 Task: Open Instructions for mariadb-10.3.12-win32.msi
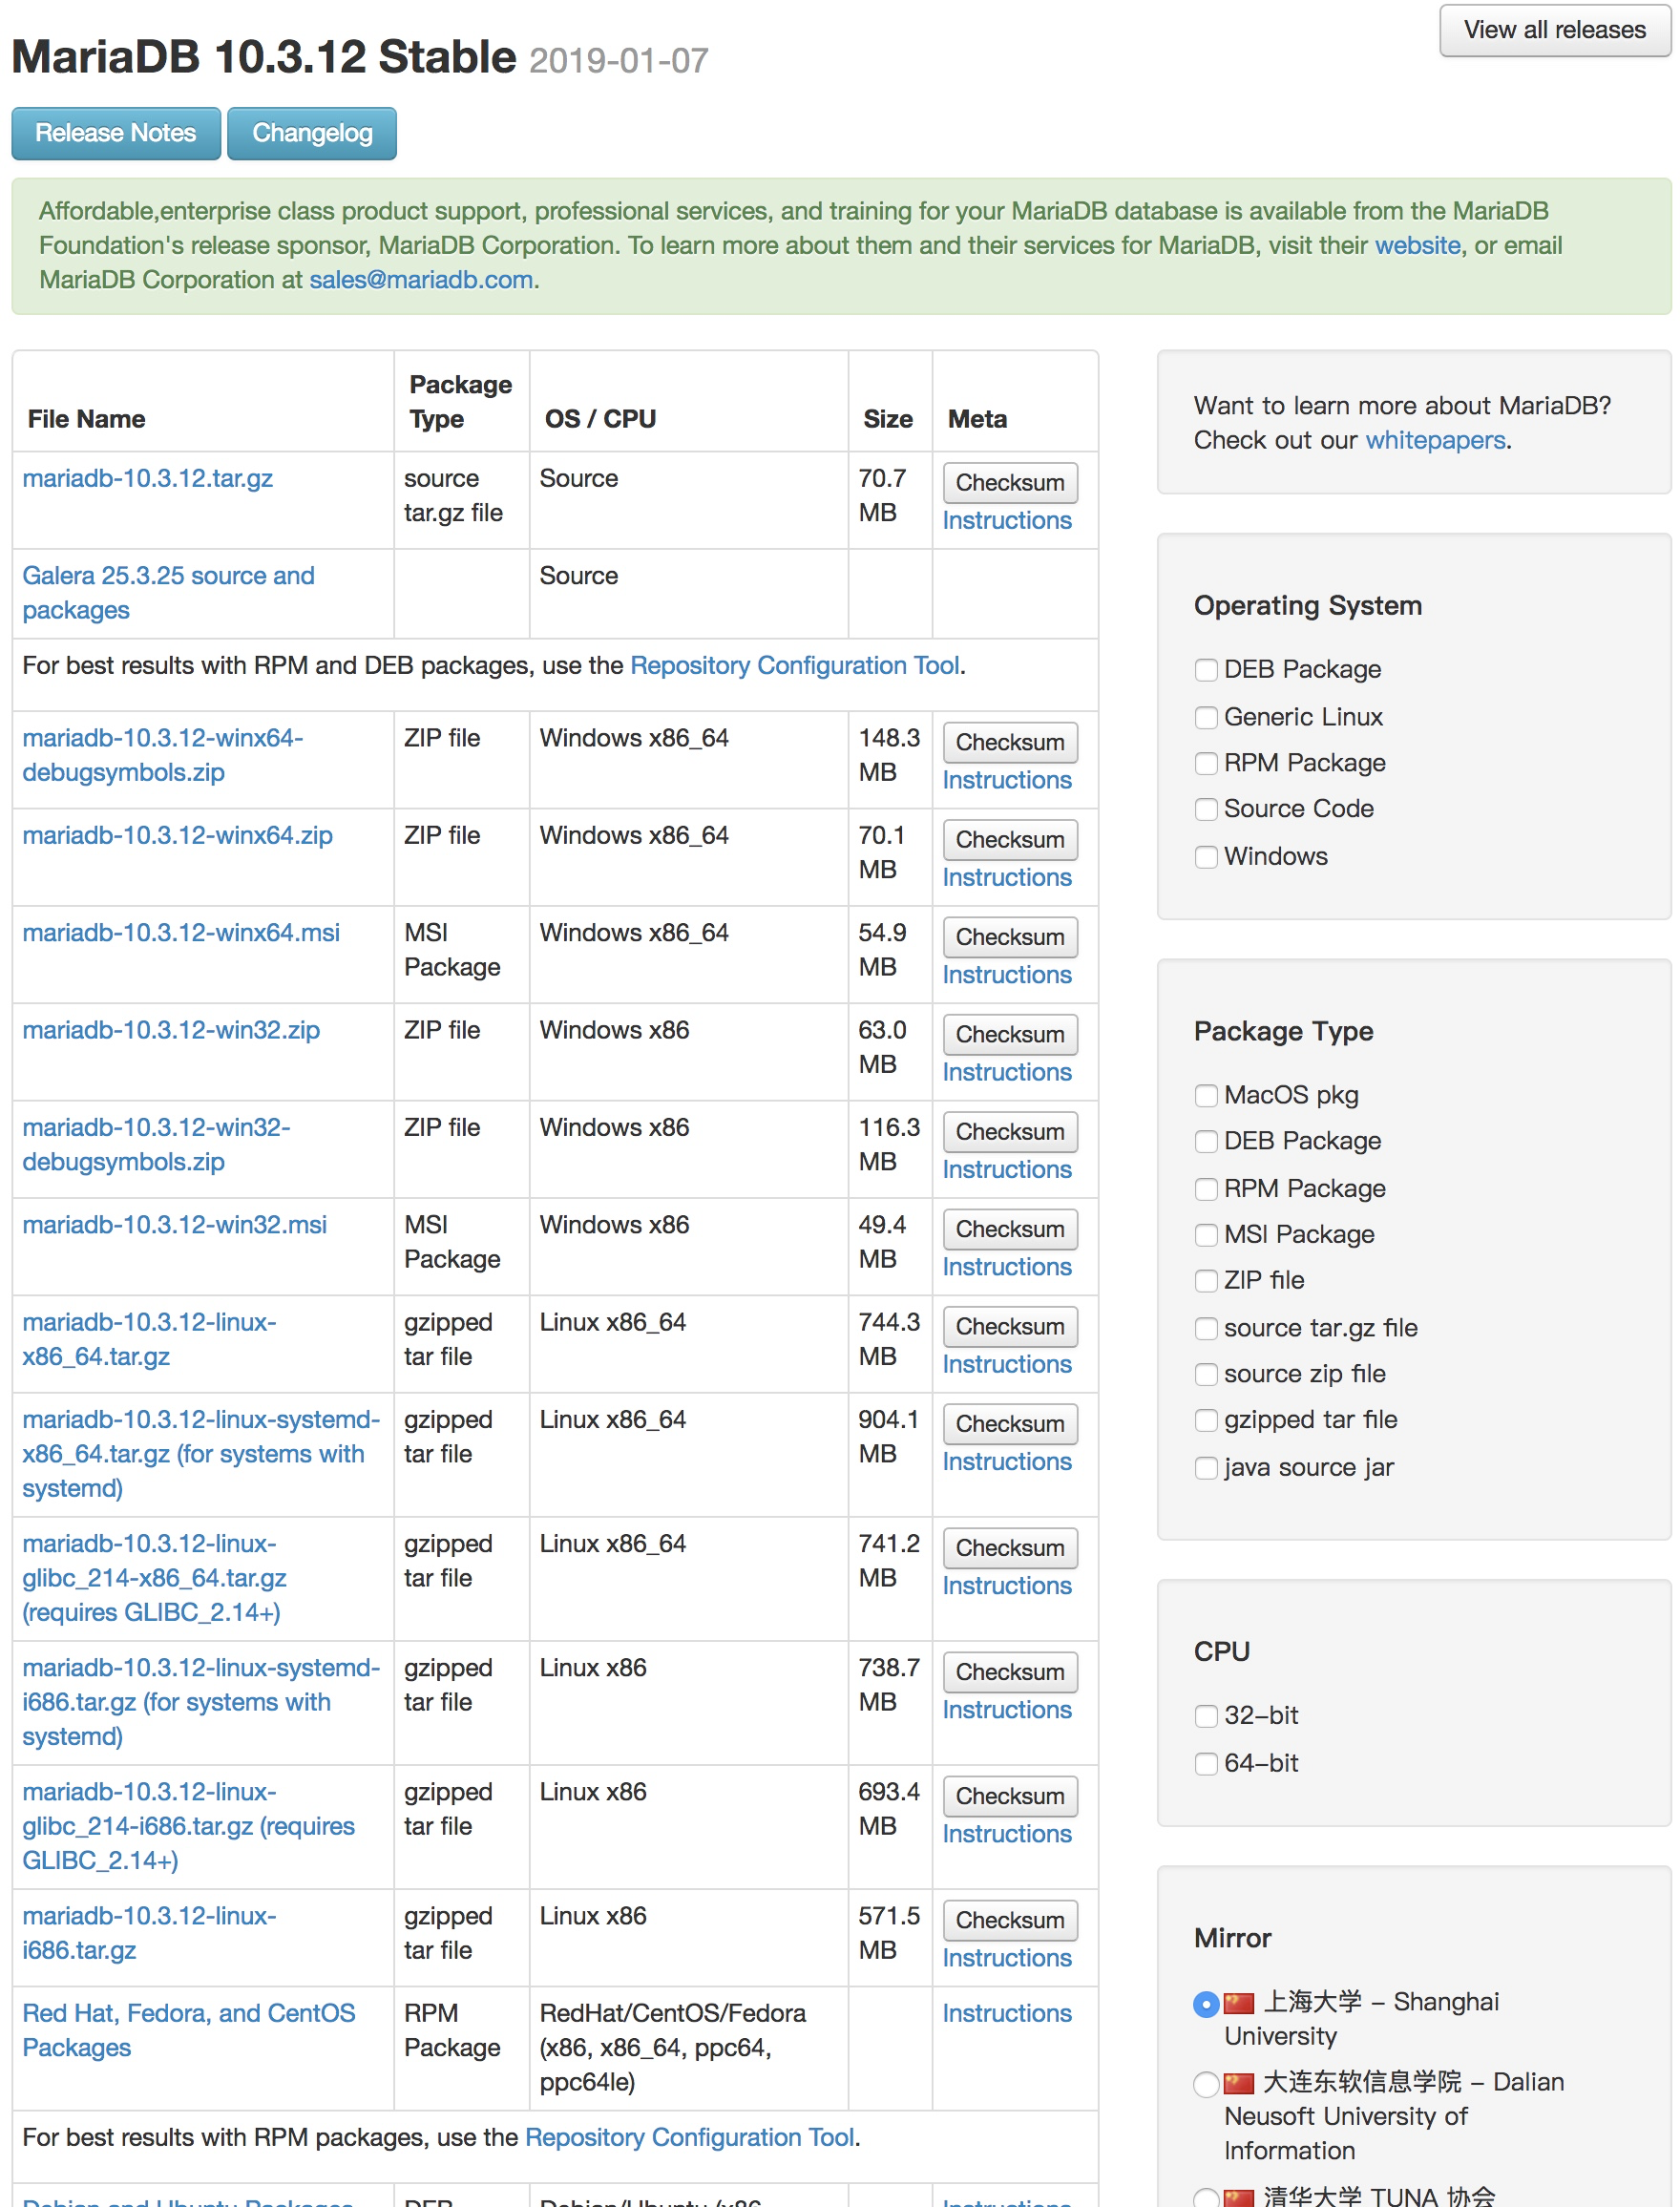tap(1006, 1266)
